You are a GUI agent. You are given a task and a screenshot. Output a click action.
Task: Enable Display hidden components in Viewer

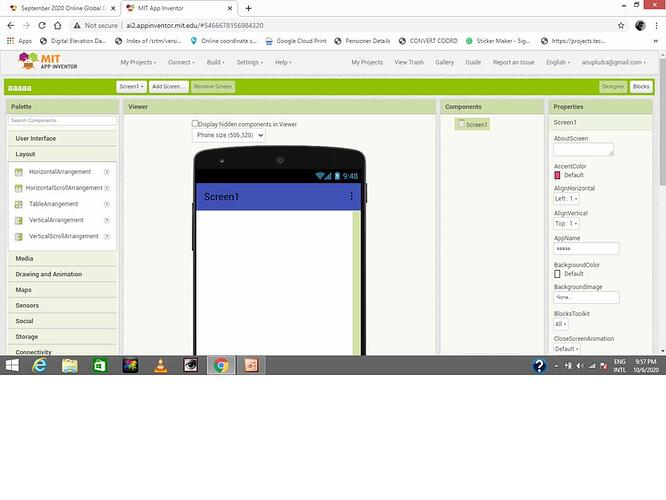coord(195,124)
